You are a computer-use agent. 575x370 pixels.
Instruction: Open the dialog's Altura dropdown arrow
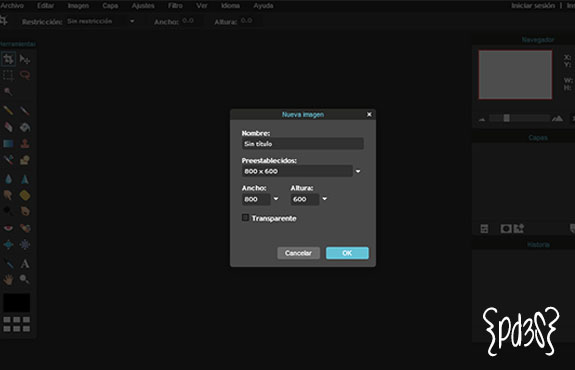324,199
